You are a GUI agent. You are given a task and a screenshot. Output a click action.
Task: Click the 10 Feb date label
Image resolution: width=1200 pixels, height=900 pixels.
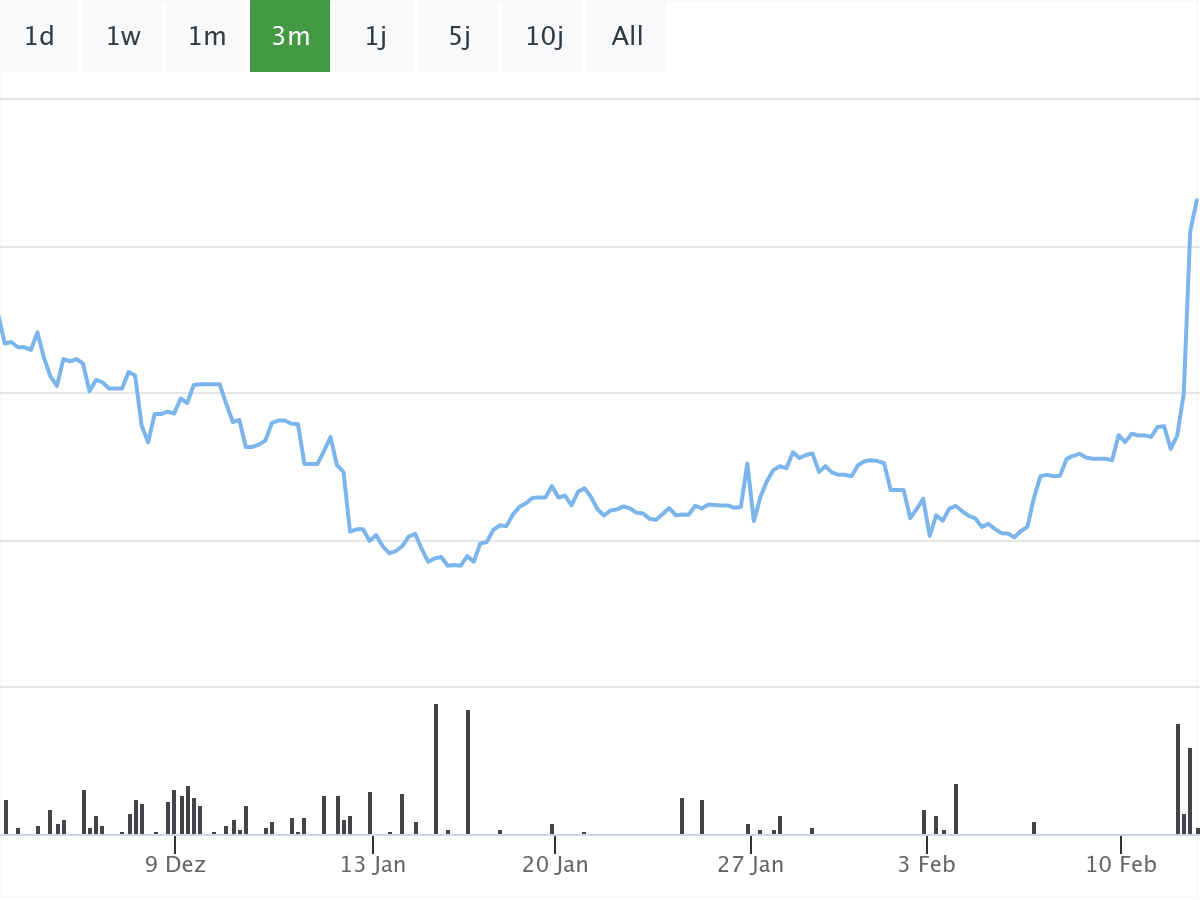click(x=1120, y=864)
